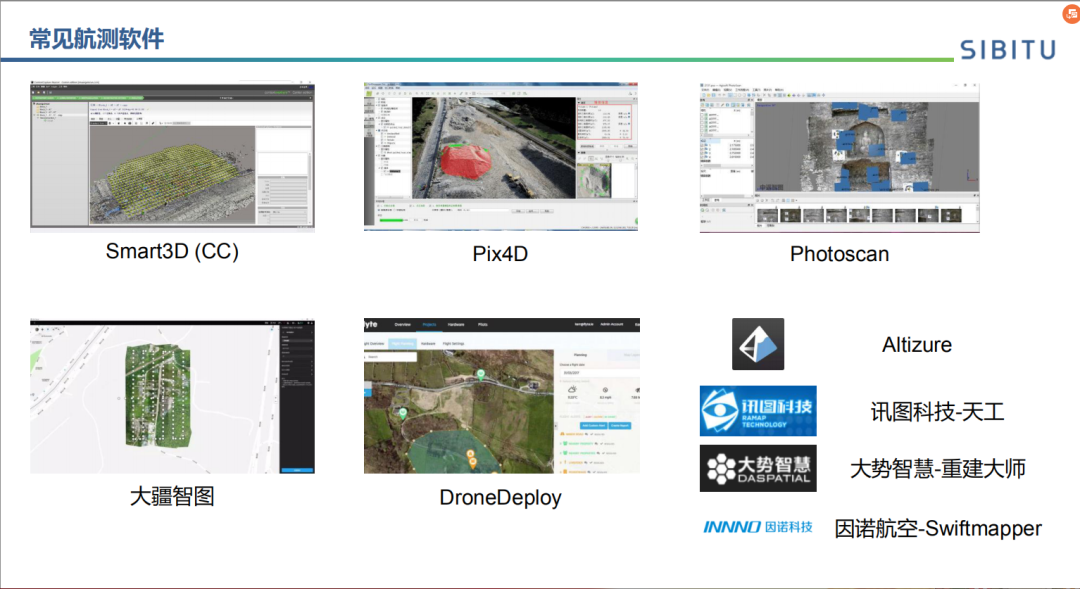Select the 因诺航空-Swiftmapper label
Image resolution: width=1080 pixels, height=589 pixels.
[937, 528]
